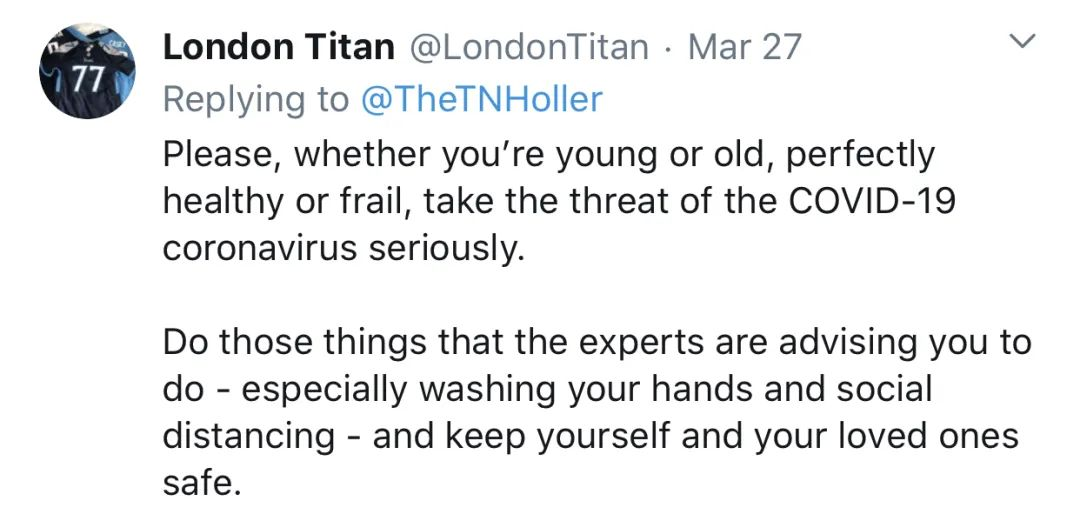Open the Mar 27 timestamp link
The width and height of the screenshot is (1080, 521).
click(x=744, y=47)
